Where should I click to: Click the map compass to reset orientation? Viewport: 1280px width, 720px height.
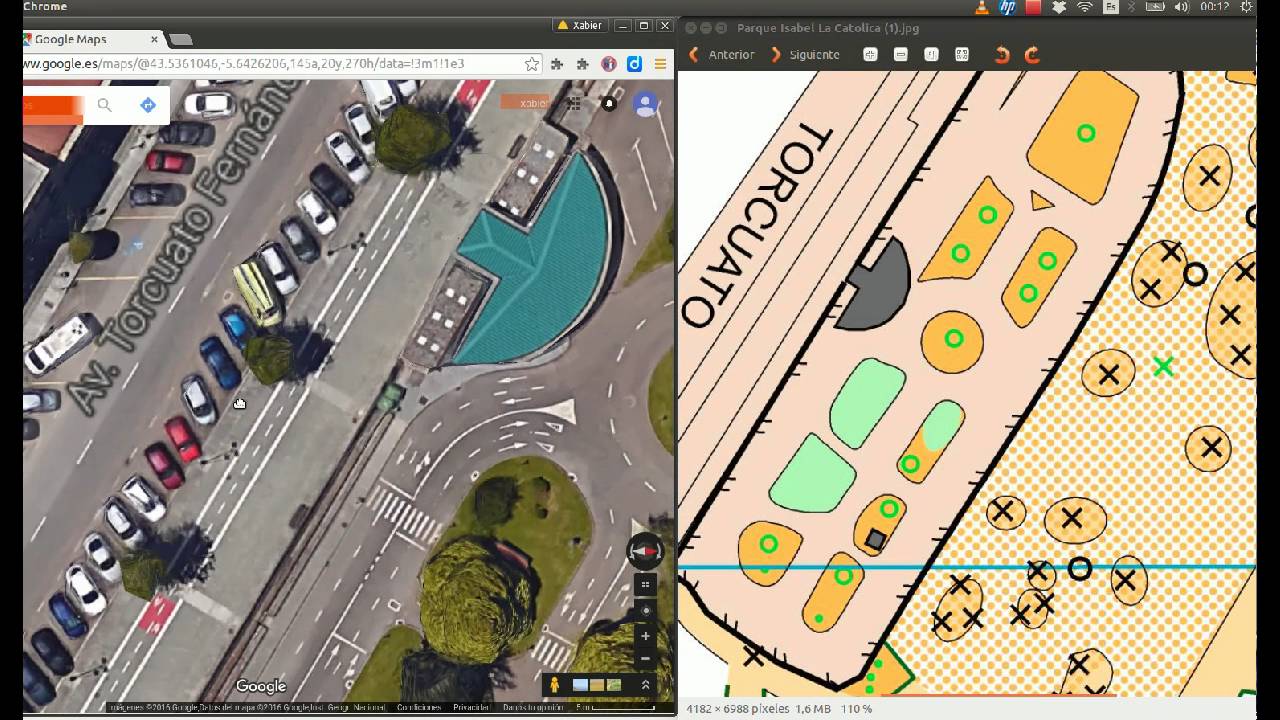point(645,551)
